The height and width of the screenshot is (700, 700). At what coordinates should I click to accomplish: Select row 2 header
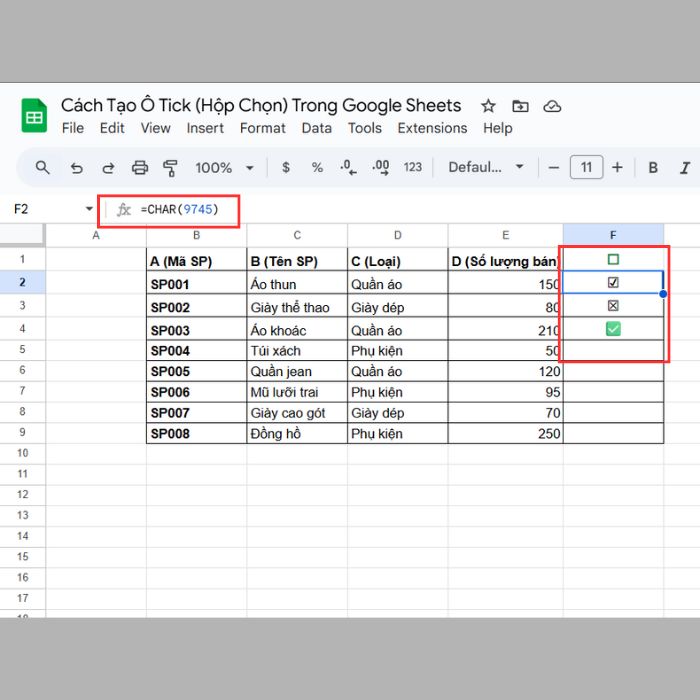22,282
